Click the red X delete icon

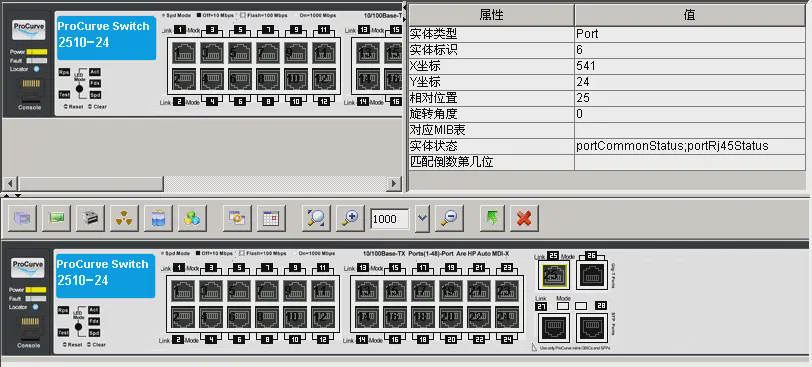524,218
